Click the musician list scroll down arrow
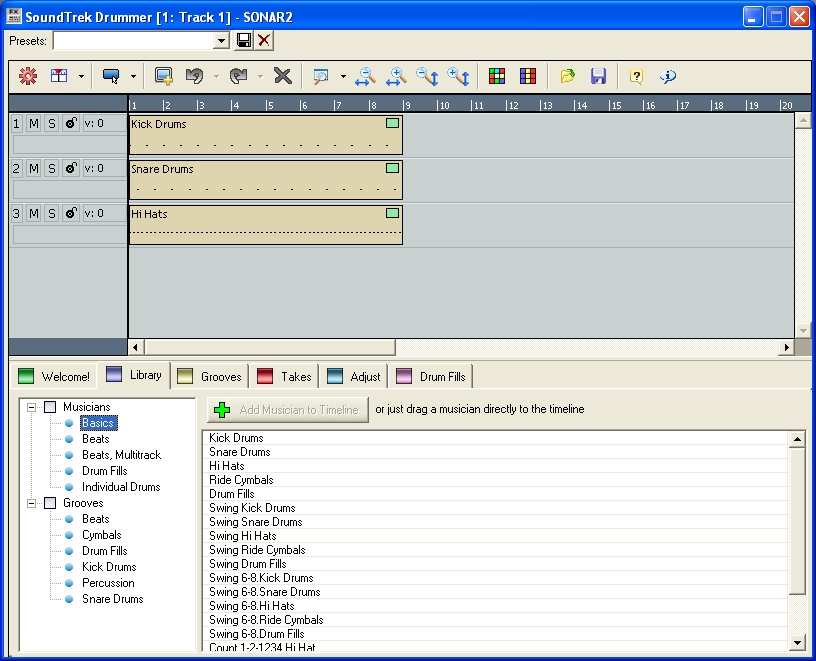The height and width of the screenshot is (661, 816). coord(797,643)
